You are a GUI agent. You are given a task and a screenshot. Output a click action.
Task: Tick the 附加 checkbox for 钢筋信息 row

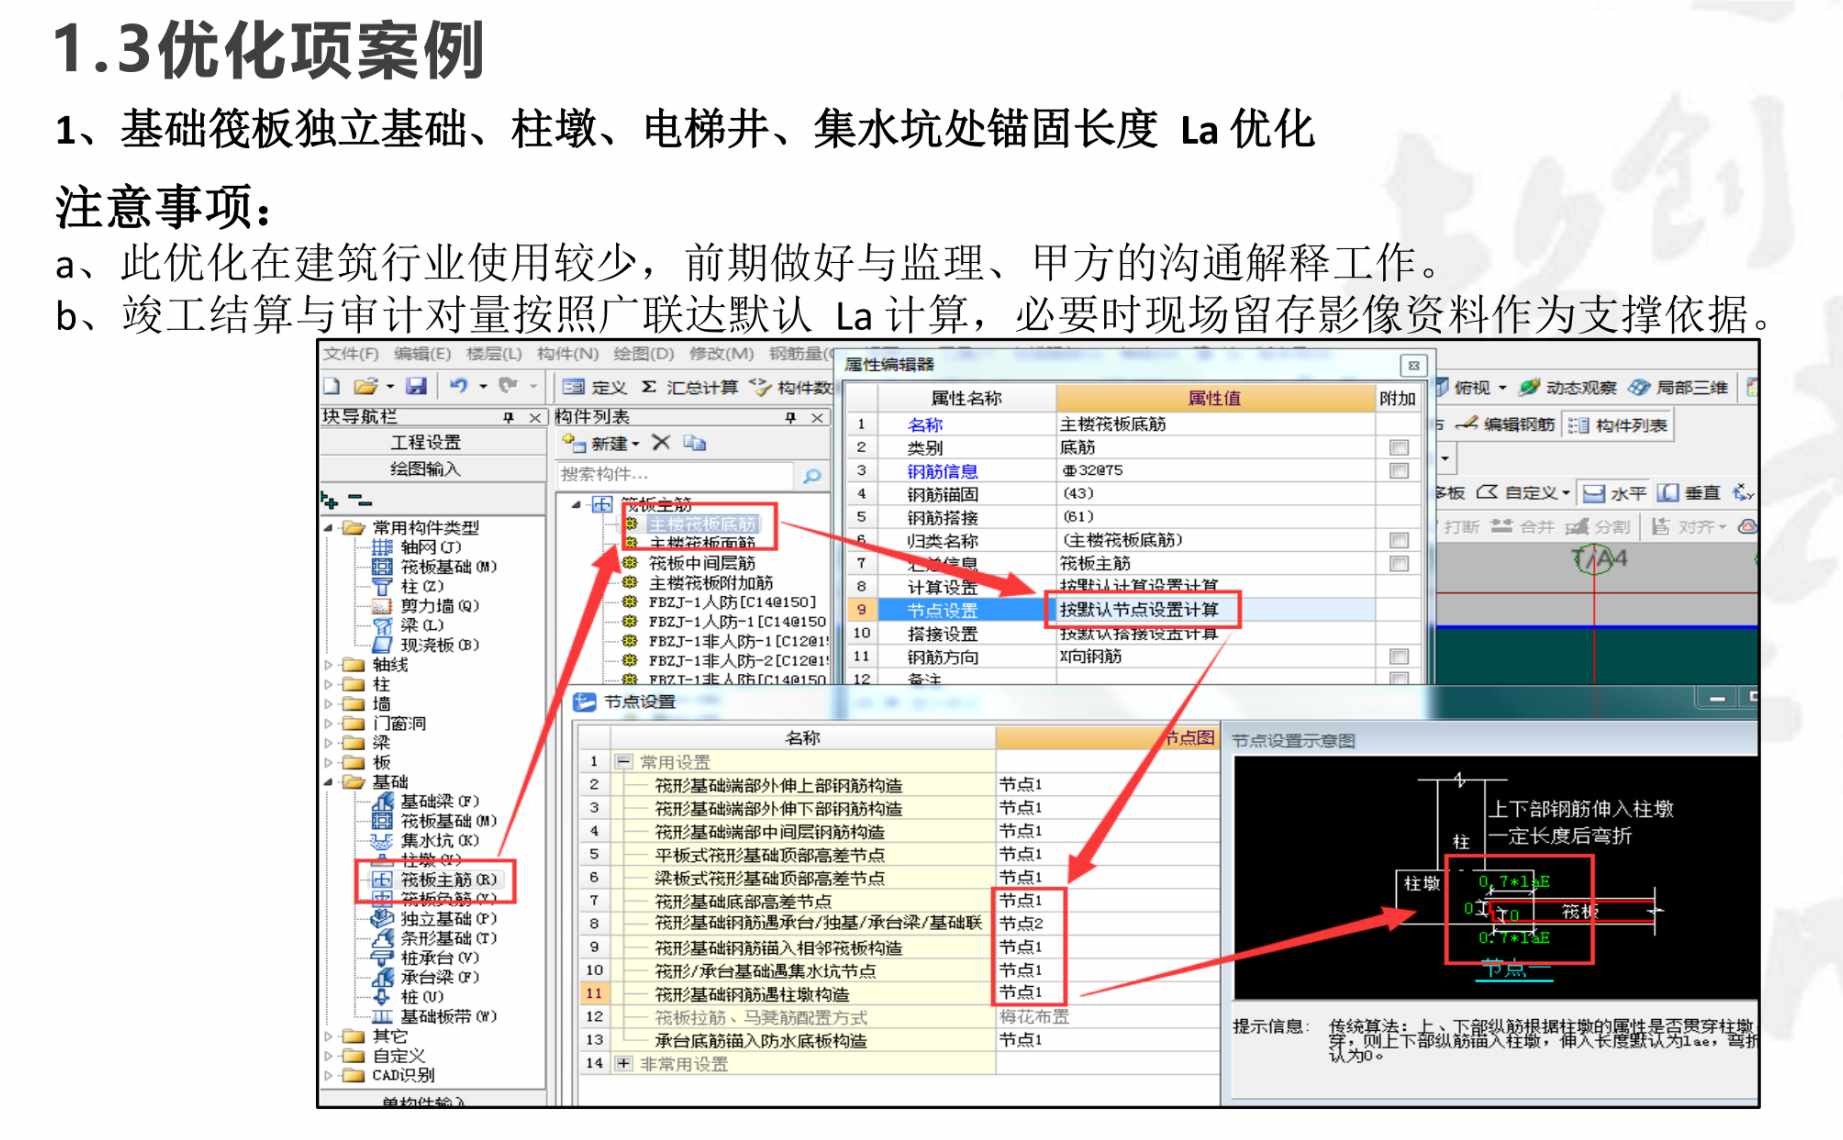(x=1399, y=471)
